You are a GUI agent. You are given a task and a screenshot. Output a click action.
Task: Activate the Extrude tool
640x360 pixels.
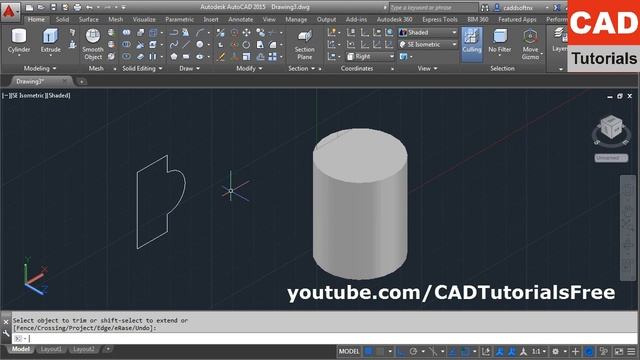[x=50, y=41]
